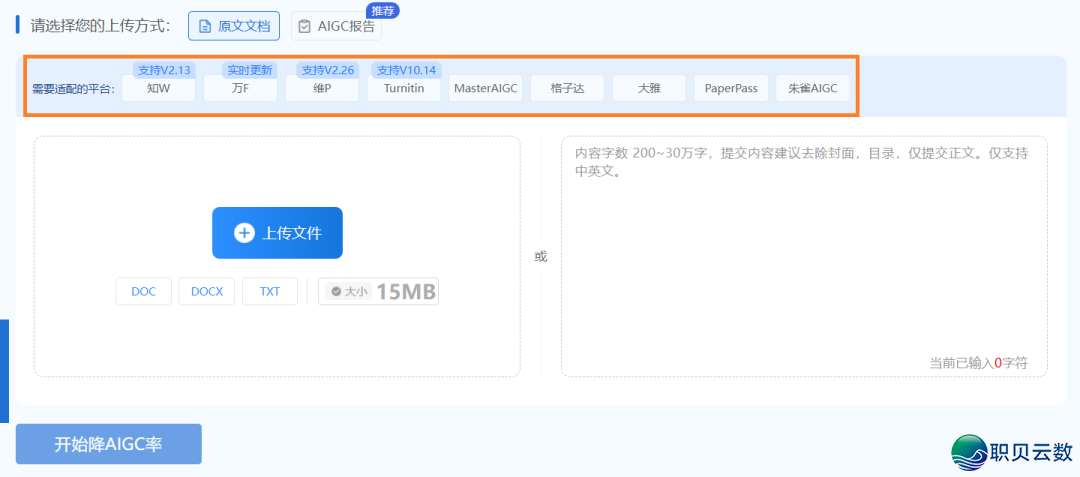Click the 推荐 badge
The width and height of the screenshot is (1080, 477).
(383, 10)
